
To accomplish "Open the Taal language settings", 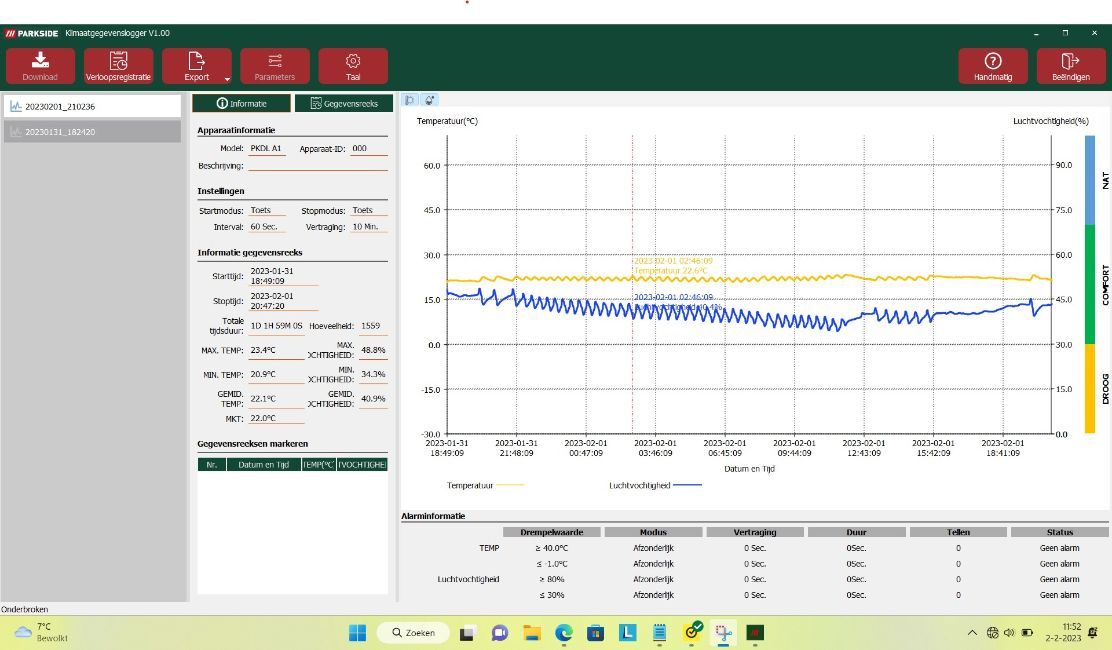I will click(352, 66).
